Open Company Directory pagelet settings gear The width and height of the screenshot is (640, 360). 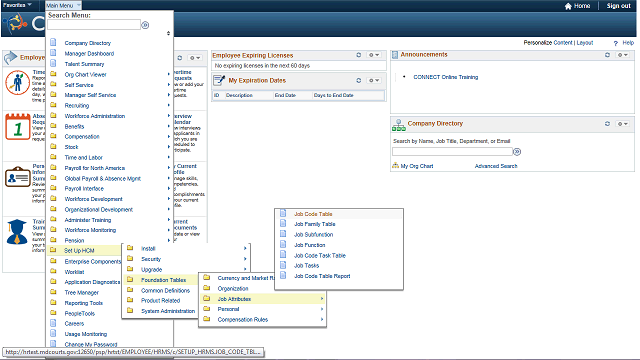622,124
